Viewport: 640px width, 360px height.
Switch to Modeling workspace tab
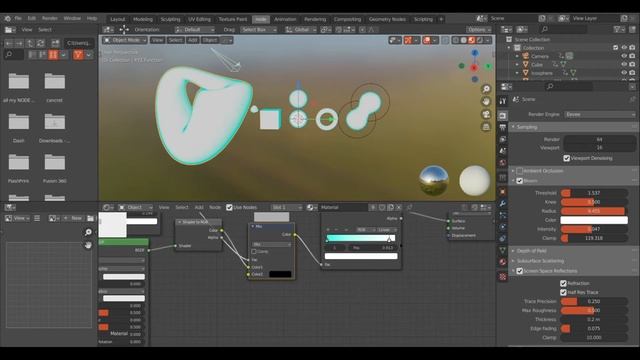143,19
